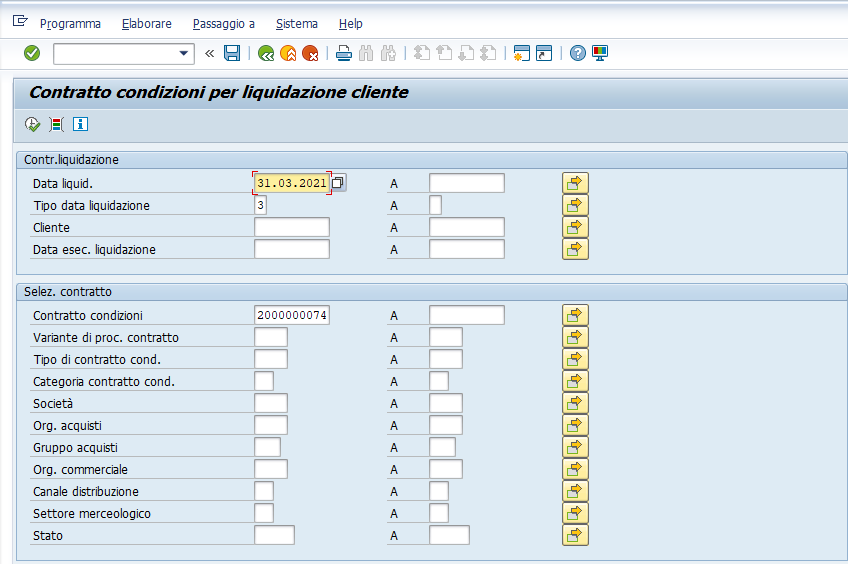Open multiple selection for Data liquid.
Image resolution: width=848 pixels, height=564 pixels.
coord(575,183)
